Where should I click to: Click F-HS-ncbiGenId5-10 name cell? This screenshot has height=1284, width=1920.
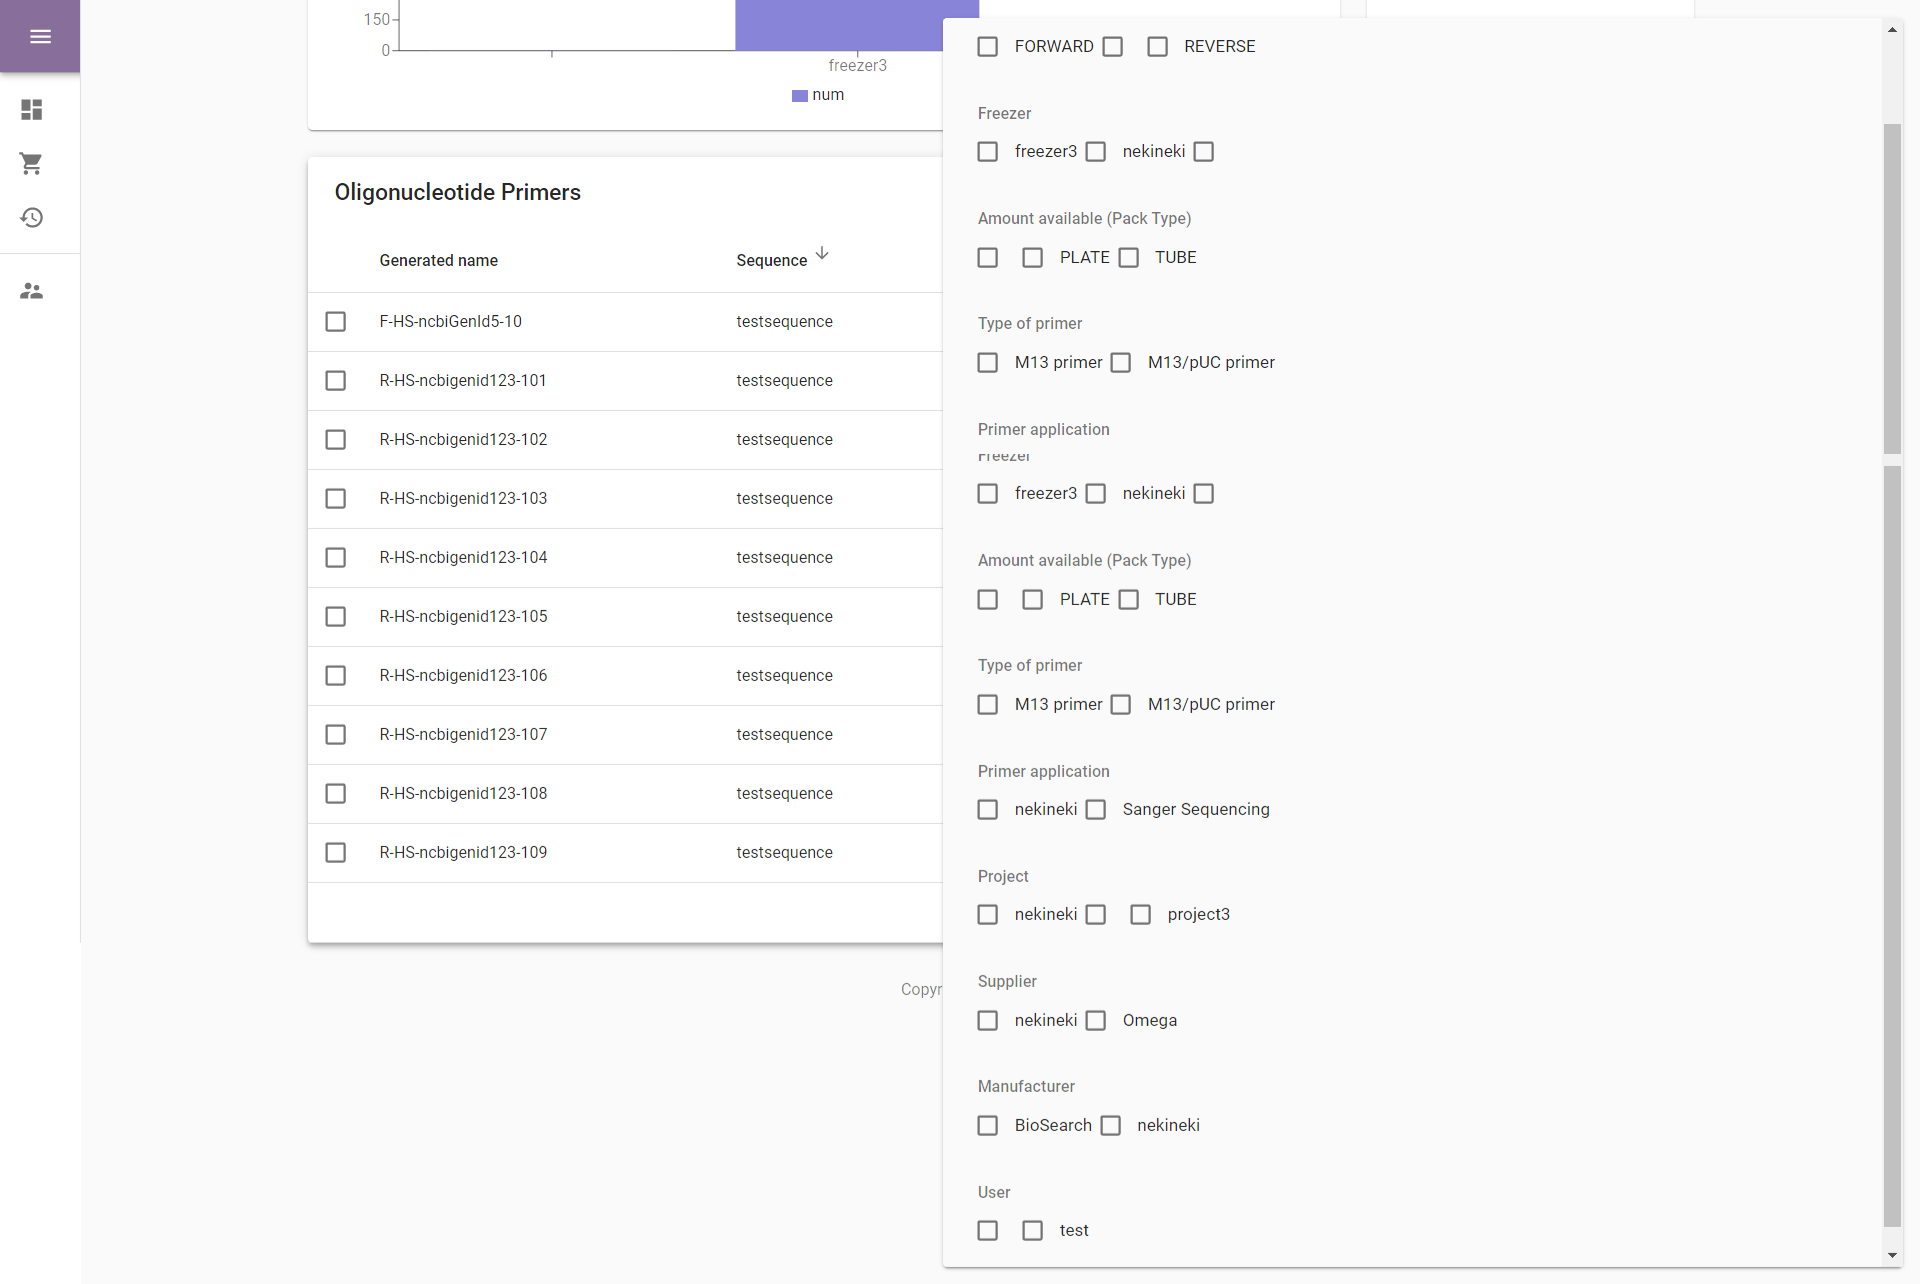[x=450, y=322]
